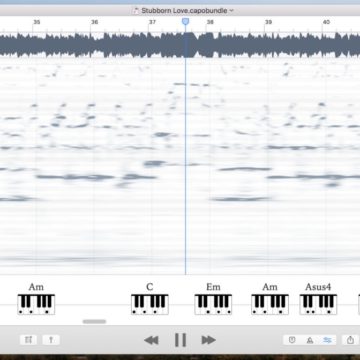Screen dimensions: 360x360
Task: Select the Asus4 chord label
Action: (318, 287)
